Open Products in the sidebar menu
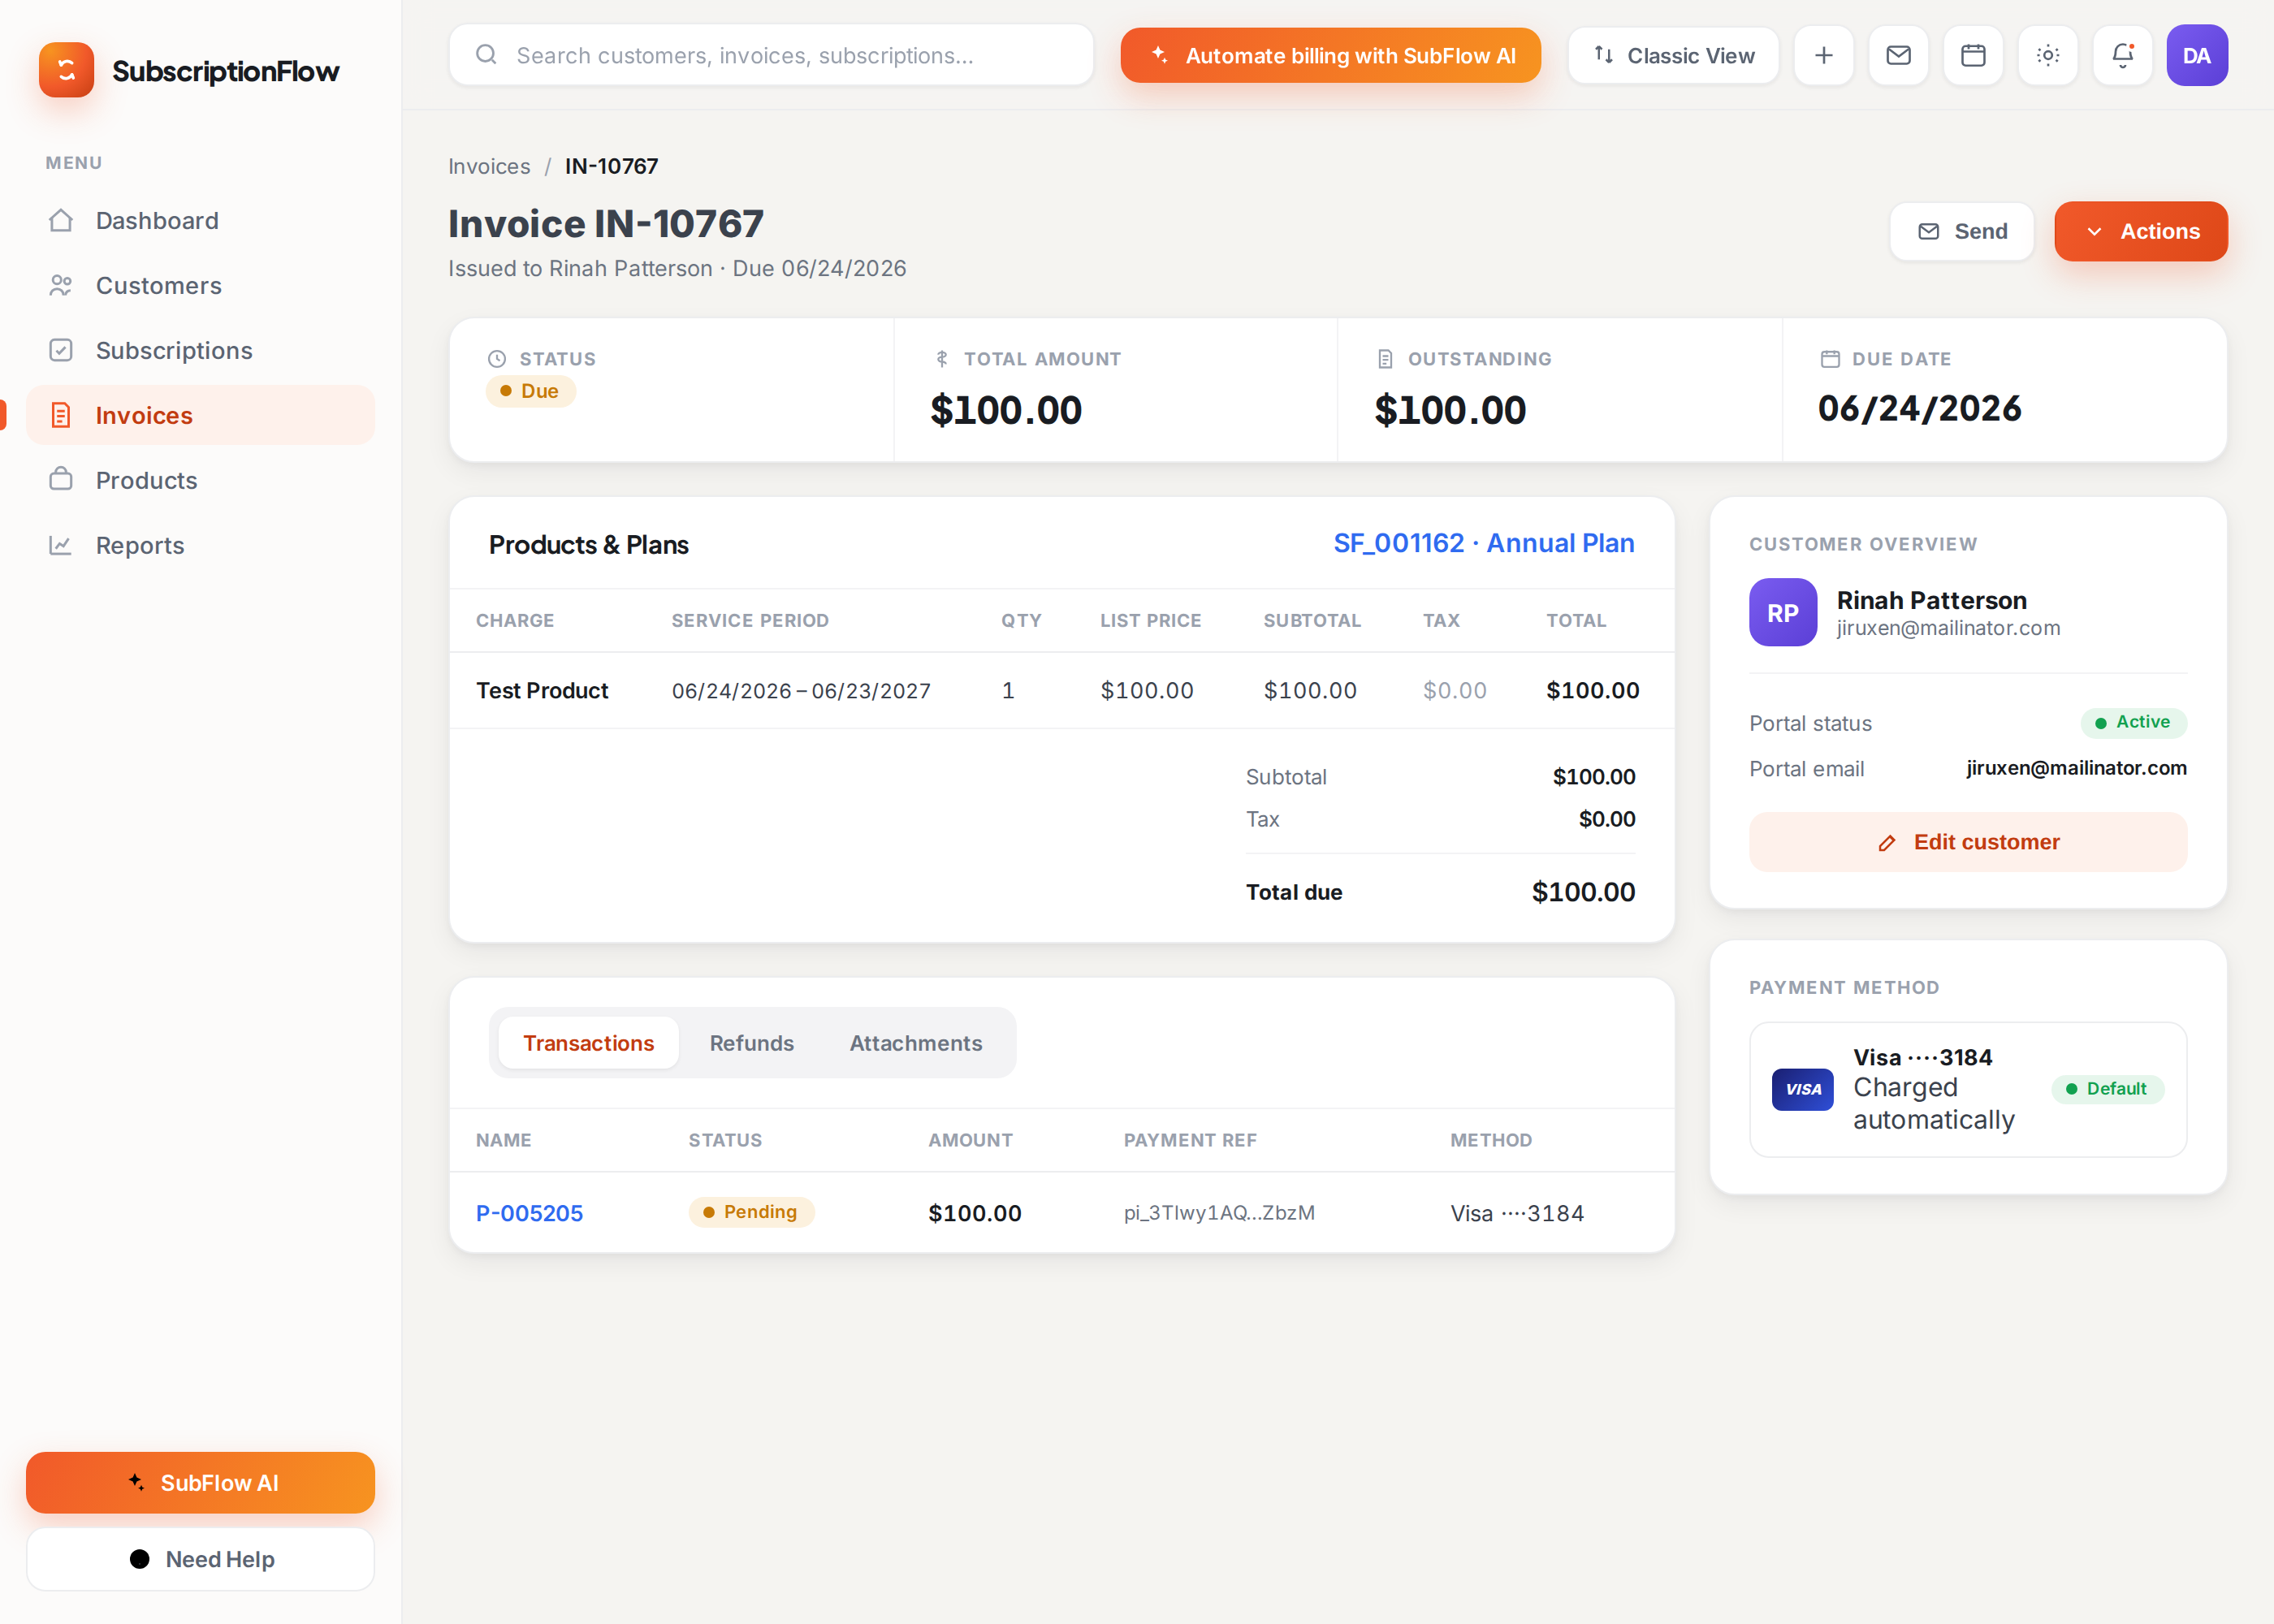The height and width of the screenshot is (1624, 2274). (x=200, y=480)
